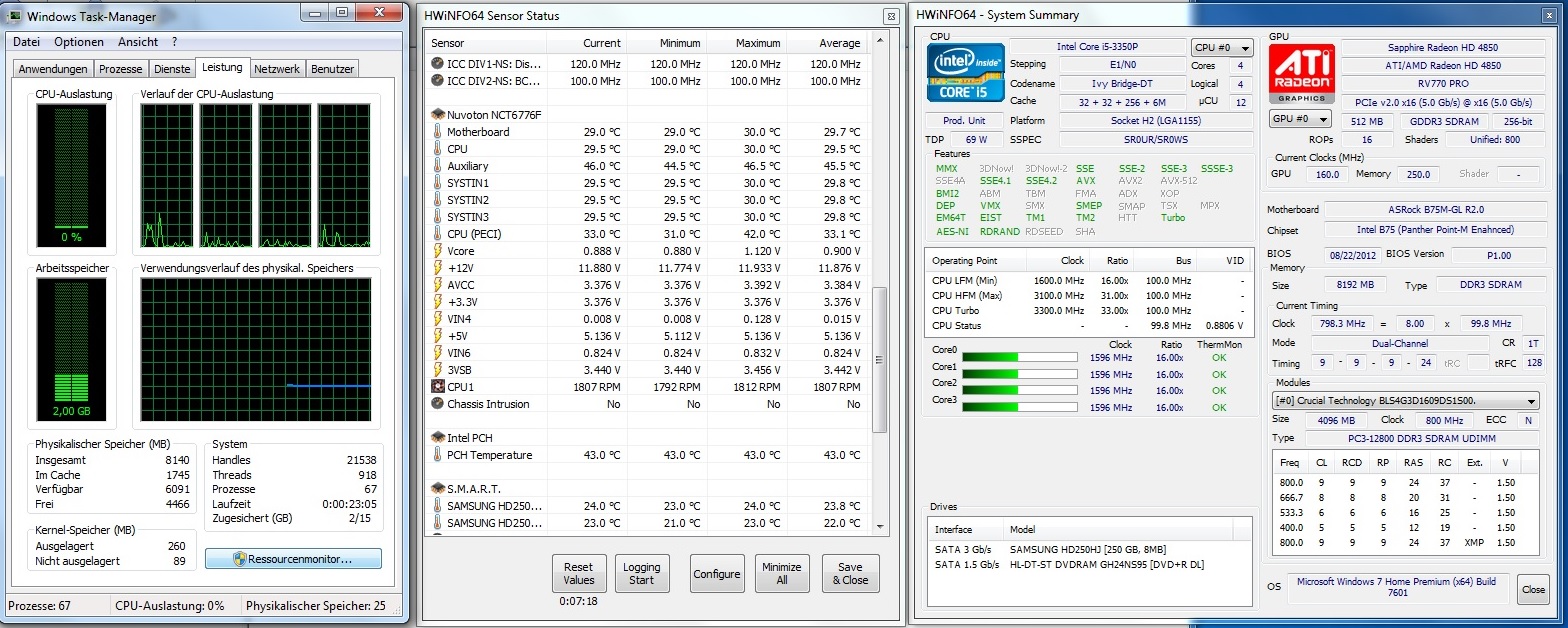Switch to the Prozesse tab
This screenshot has height=628, width=1568.
click(x=121, y=69)
